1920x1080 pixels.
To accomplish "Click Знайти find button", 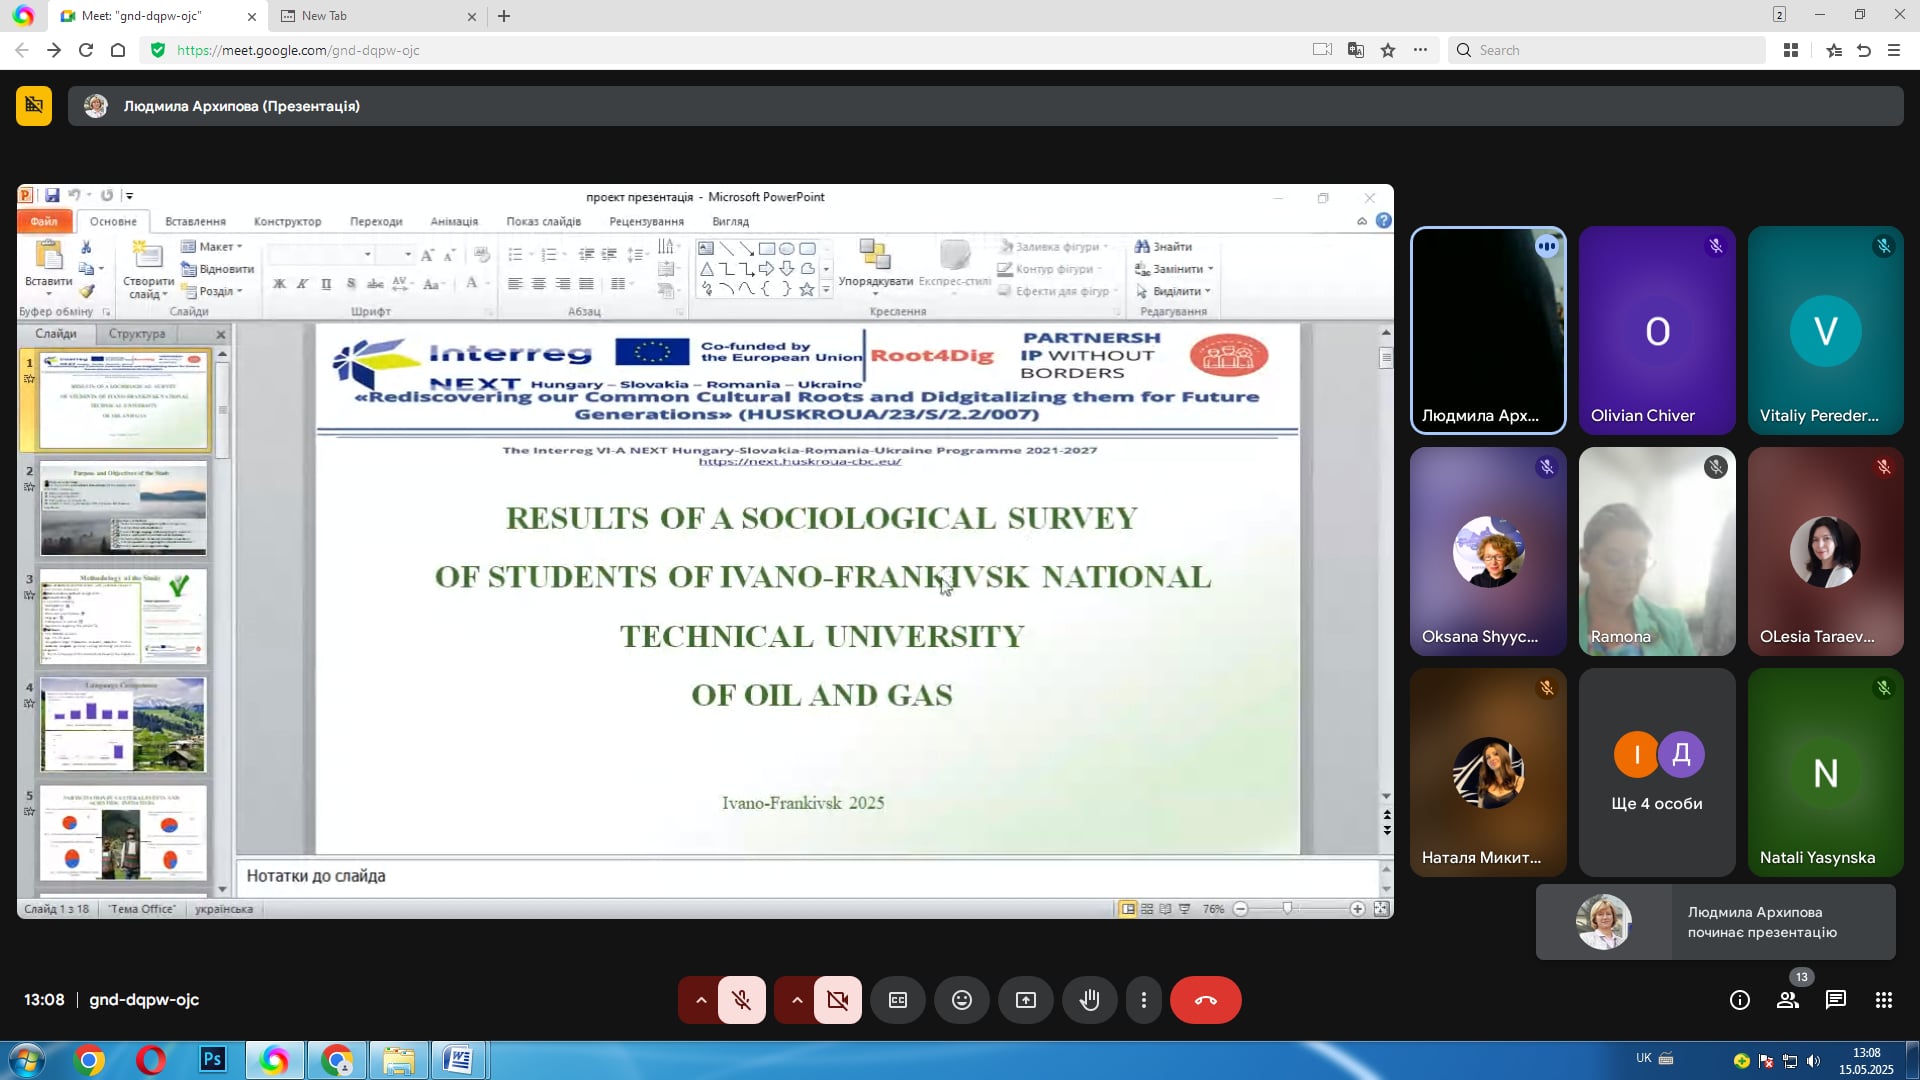I will [1163, 247].
